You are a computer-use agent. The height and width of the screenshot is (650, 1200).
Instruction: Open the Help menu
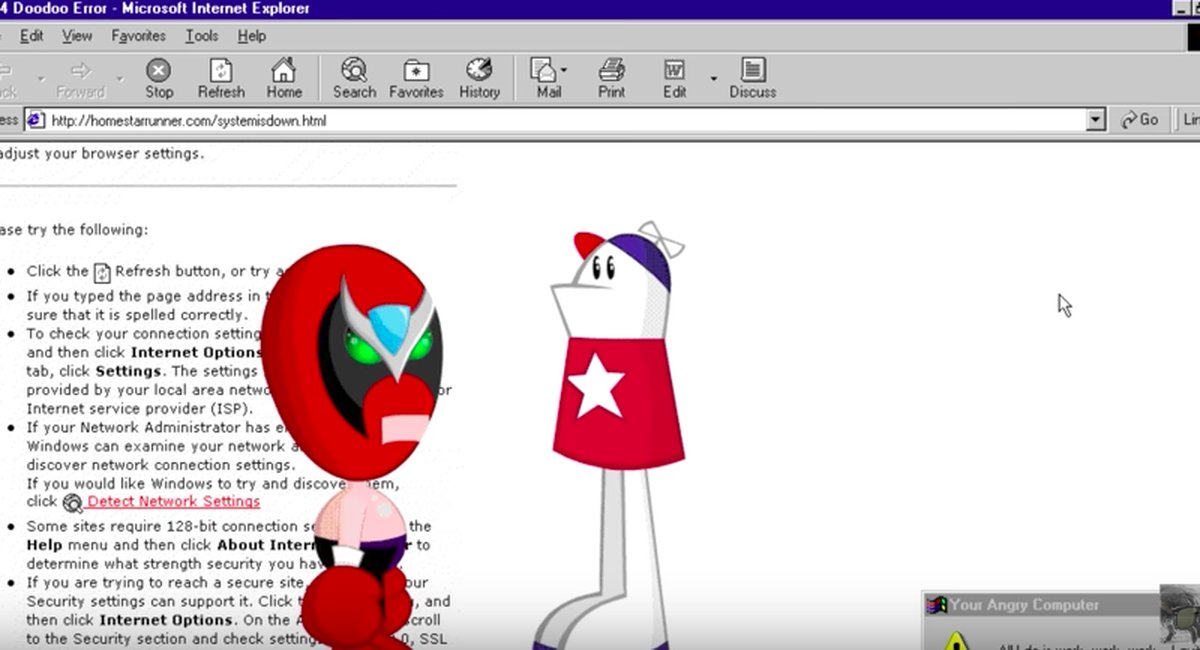click(x=252, y=36)
